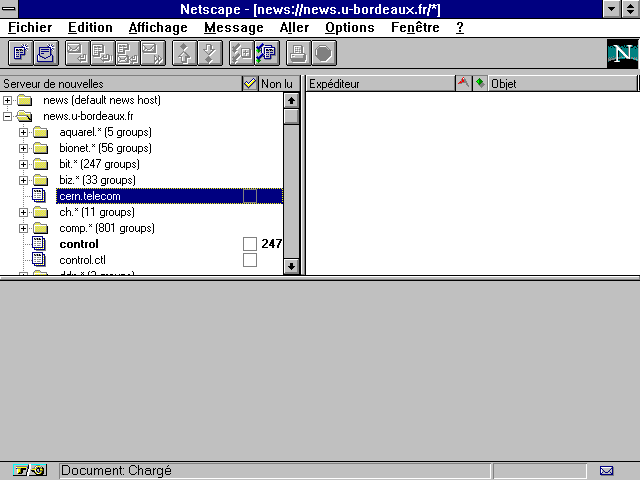This screenshot has width=640, height=480.
Task: Open the Fichier menu
Action: tap(30, 27)
